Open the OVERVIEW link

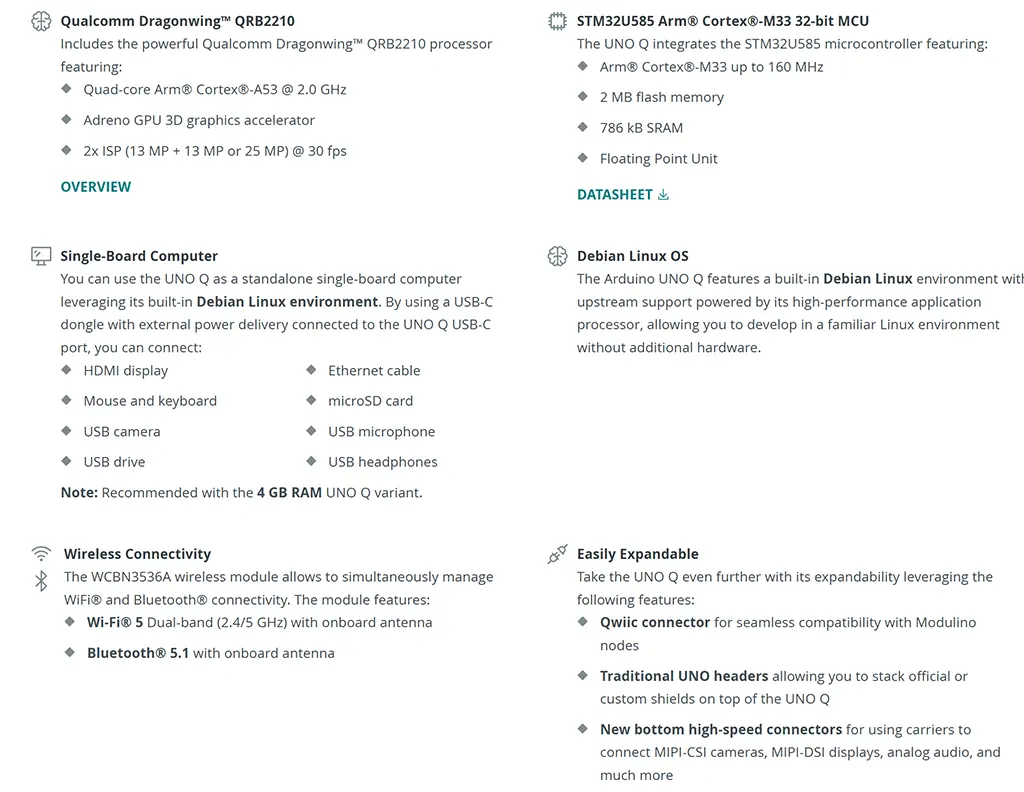[x=96, y=187]
